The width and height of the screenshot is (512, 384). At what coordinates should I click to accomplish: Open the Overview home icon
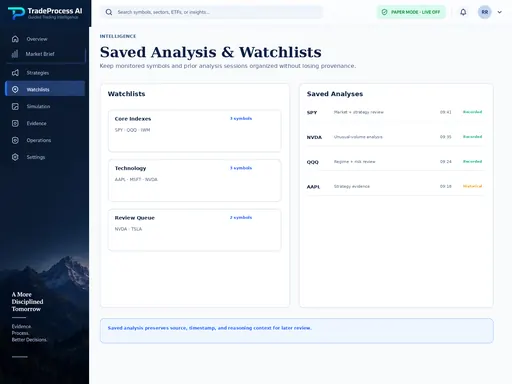point(15,39)
